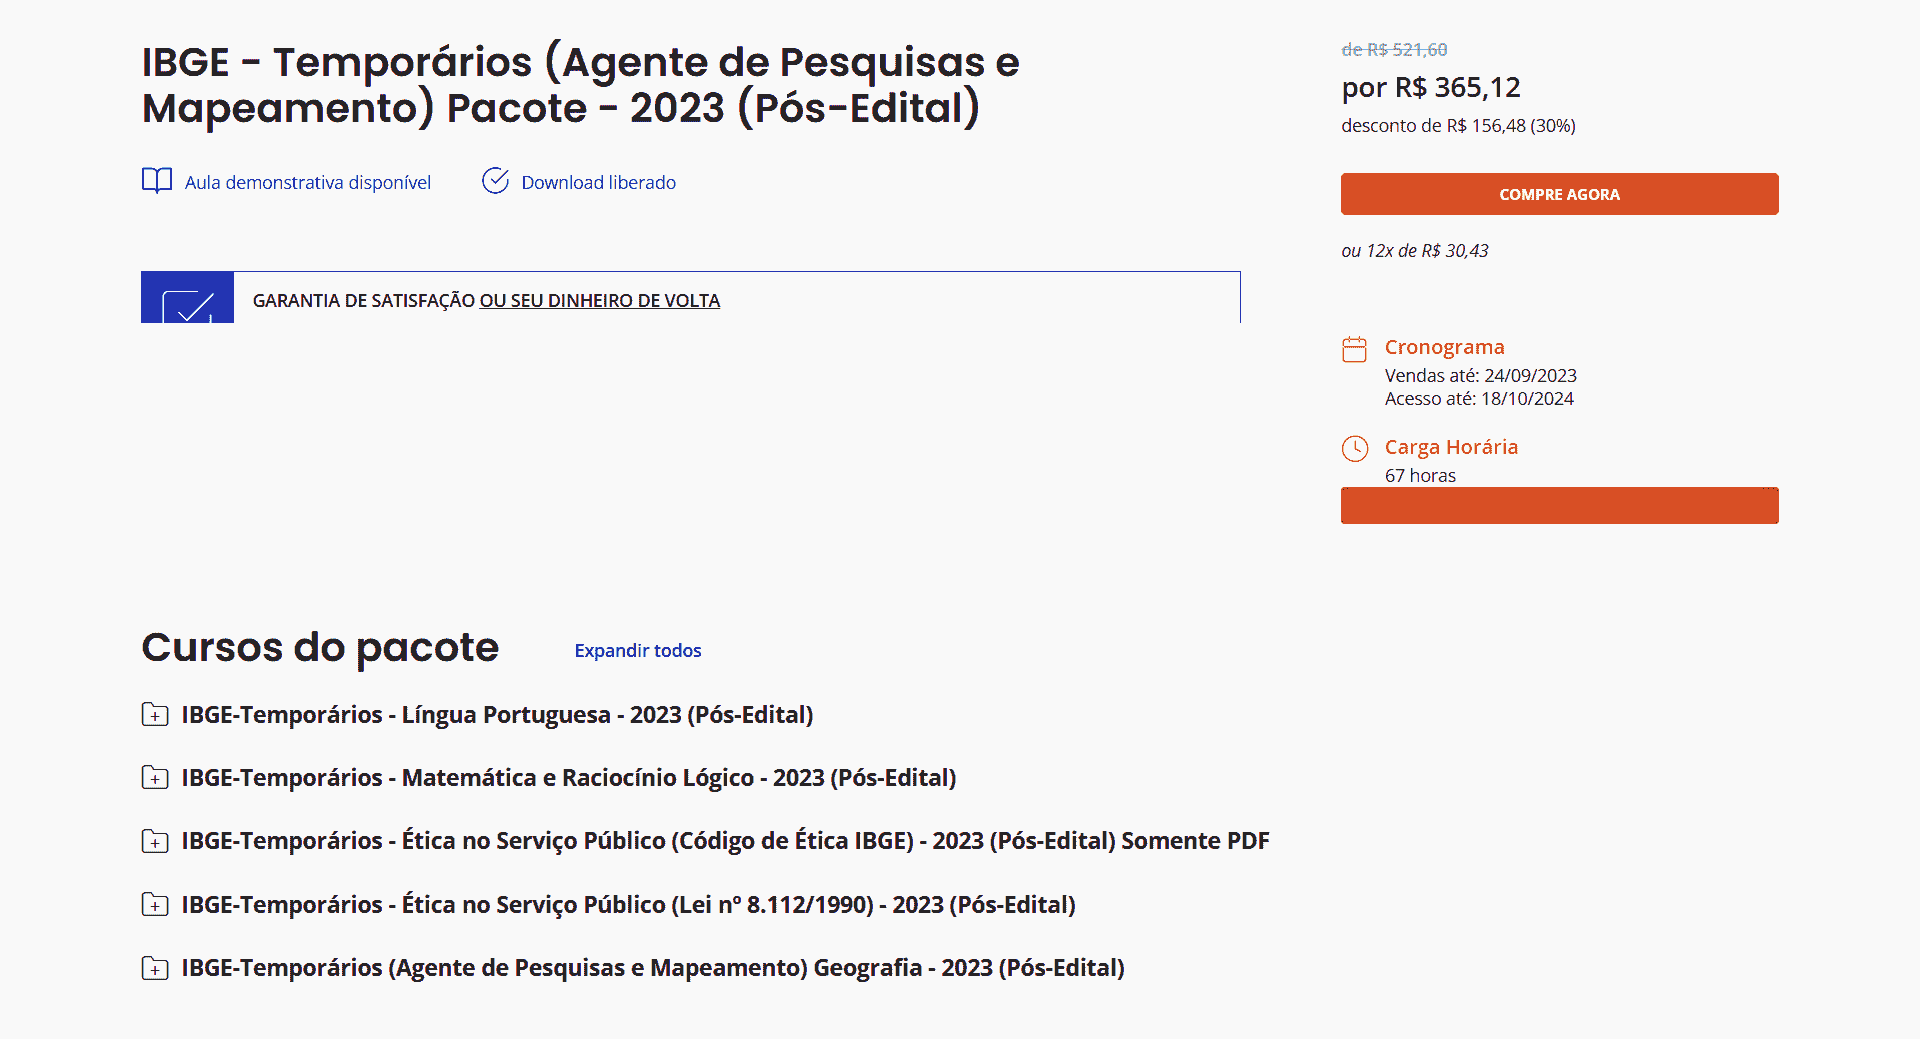Screen dimensions: 1920x1039
Task: Select Ética Lei nº 8.112/1990 course title
Action: tap(628, 905)
